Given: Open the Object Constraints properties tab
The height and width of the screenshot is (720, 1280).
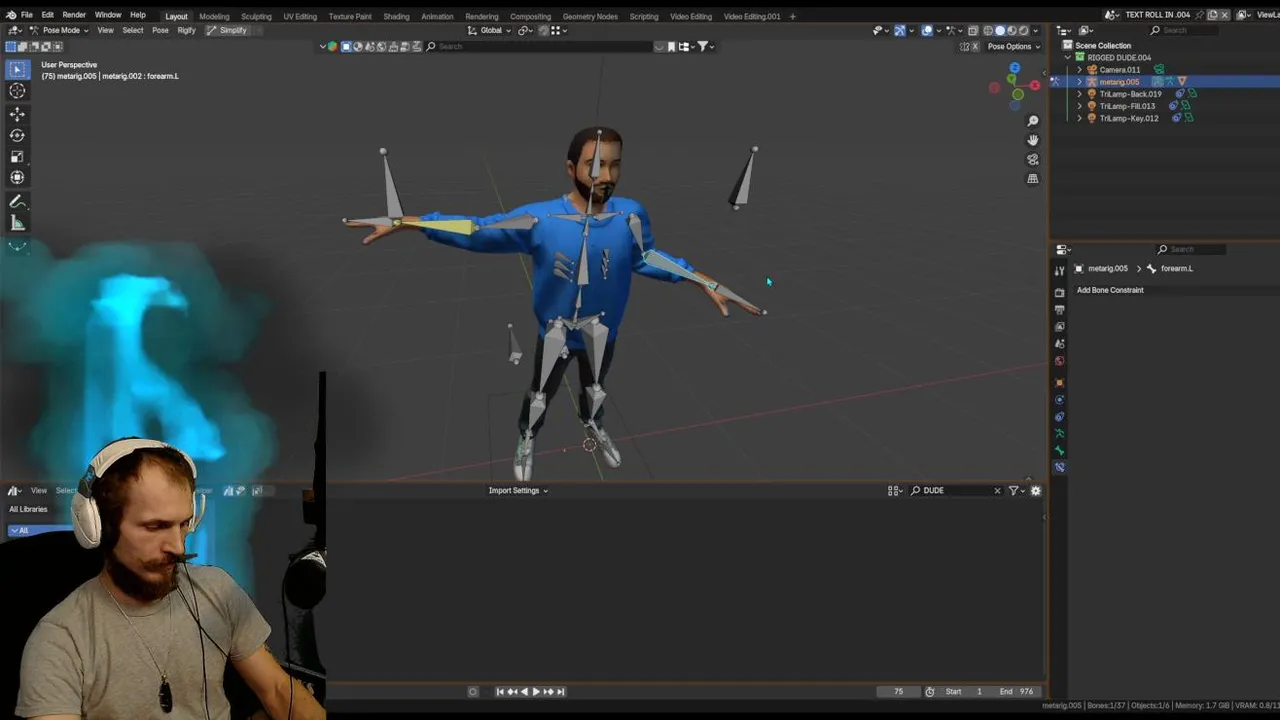Looking at the screenshot, I should [1059, 417].
